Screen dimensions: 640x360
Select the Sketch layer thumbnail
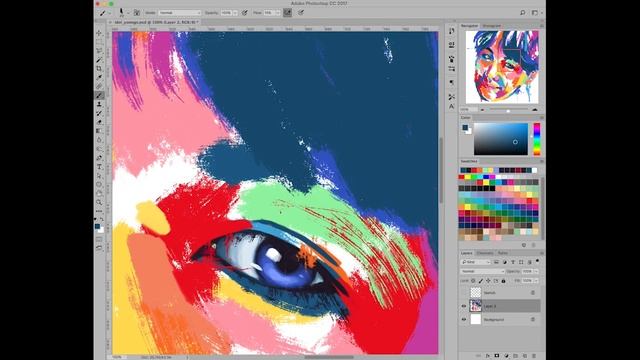pyautogui.click(x=476, y=292)
